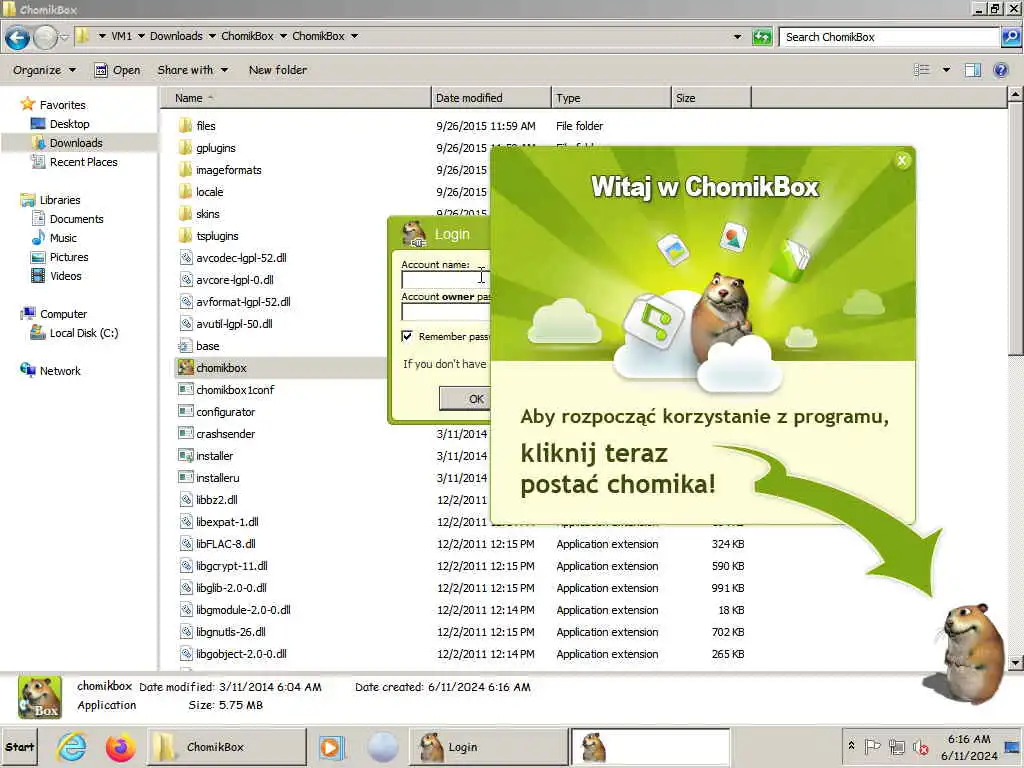Click the Account owner password field
Viewport: 1024px width, 768px height.
(x=446, y=312)
